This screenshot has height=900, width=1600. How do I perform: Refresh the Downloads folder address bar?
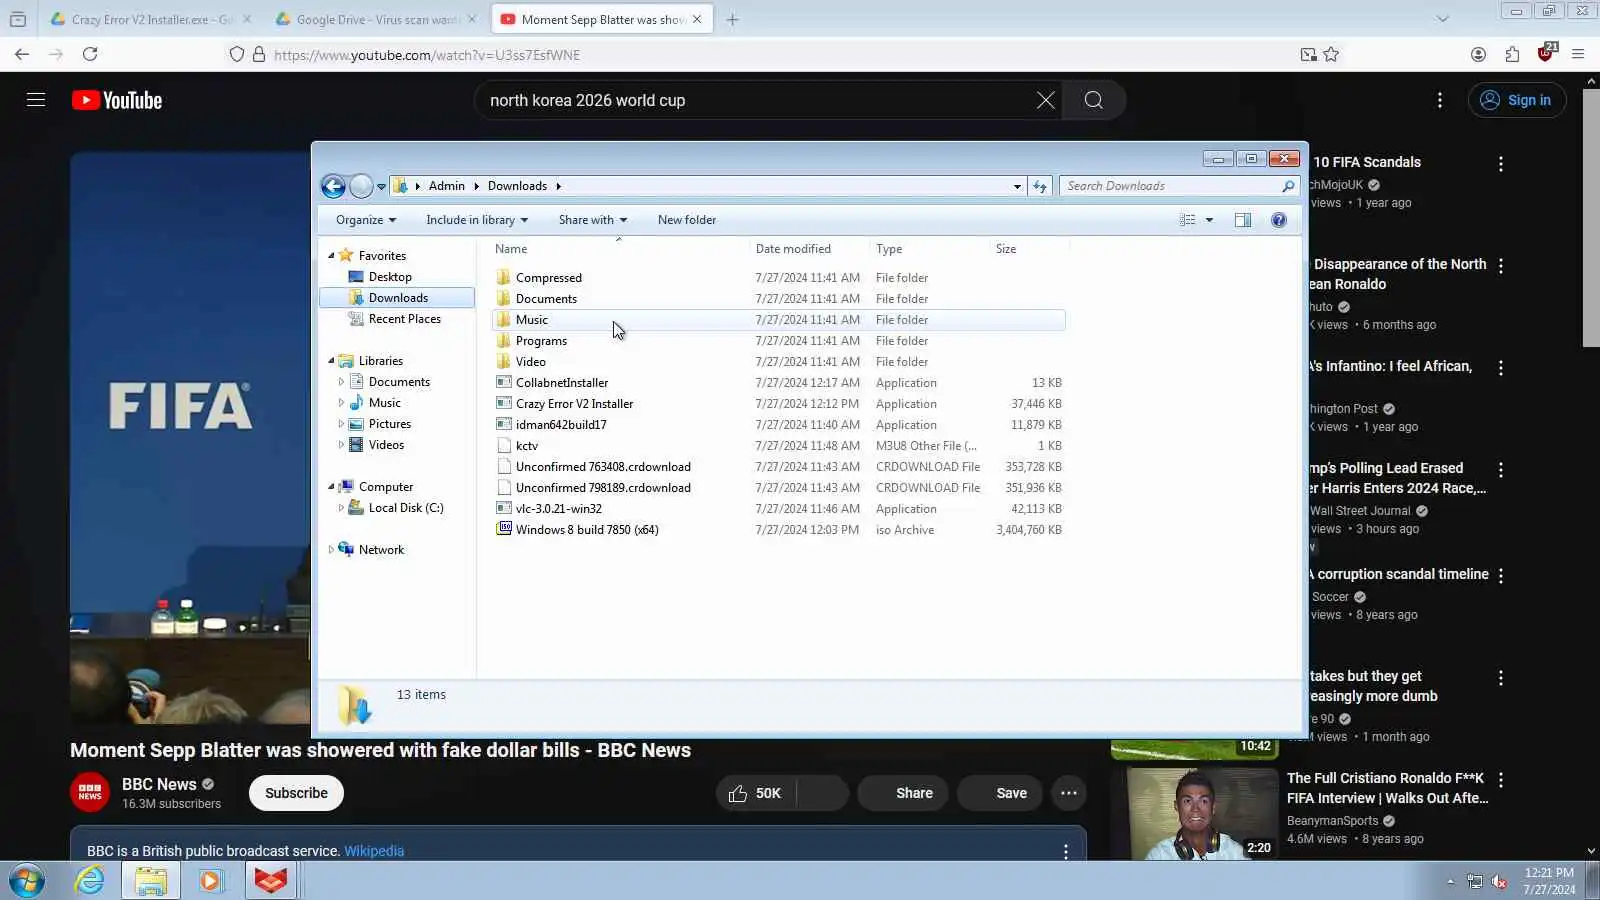[1040, 186]
